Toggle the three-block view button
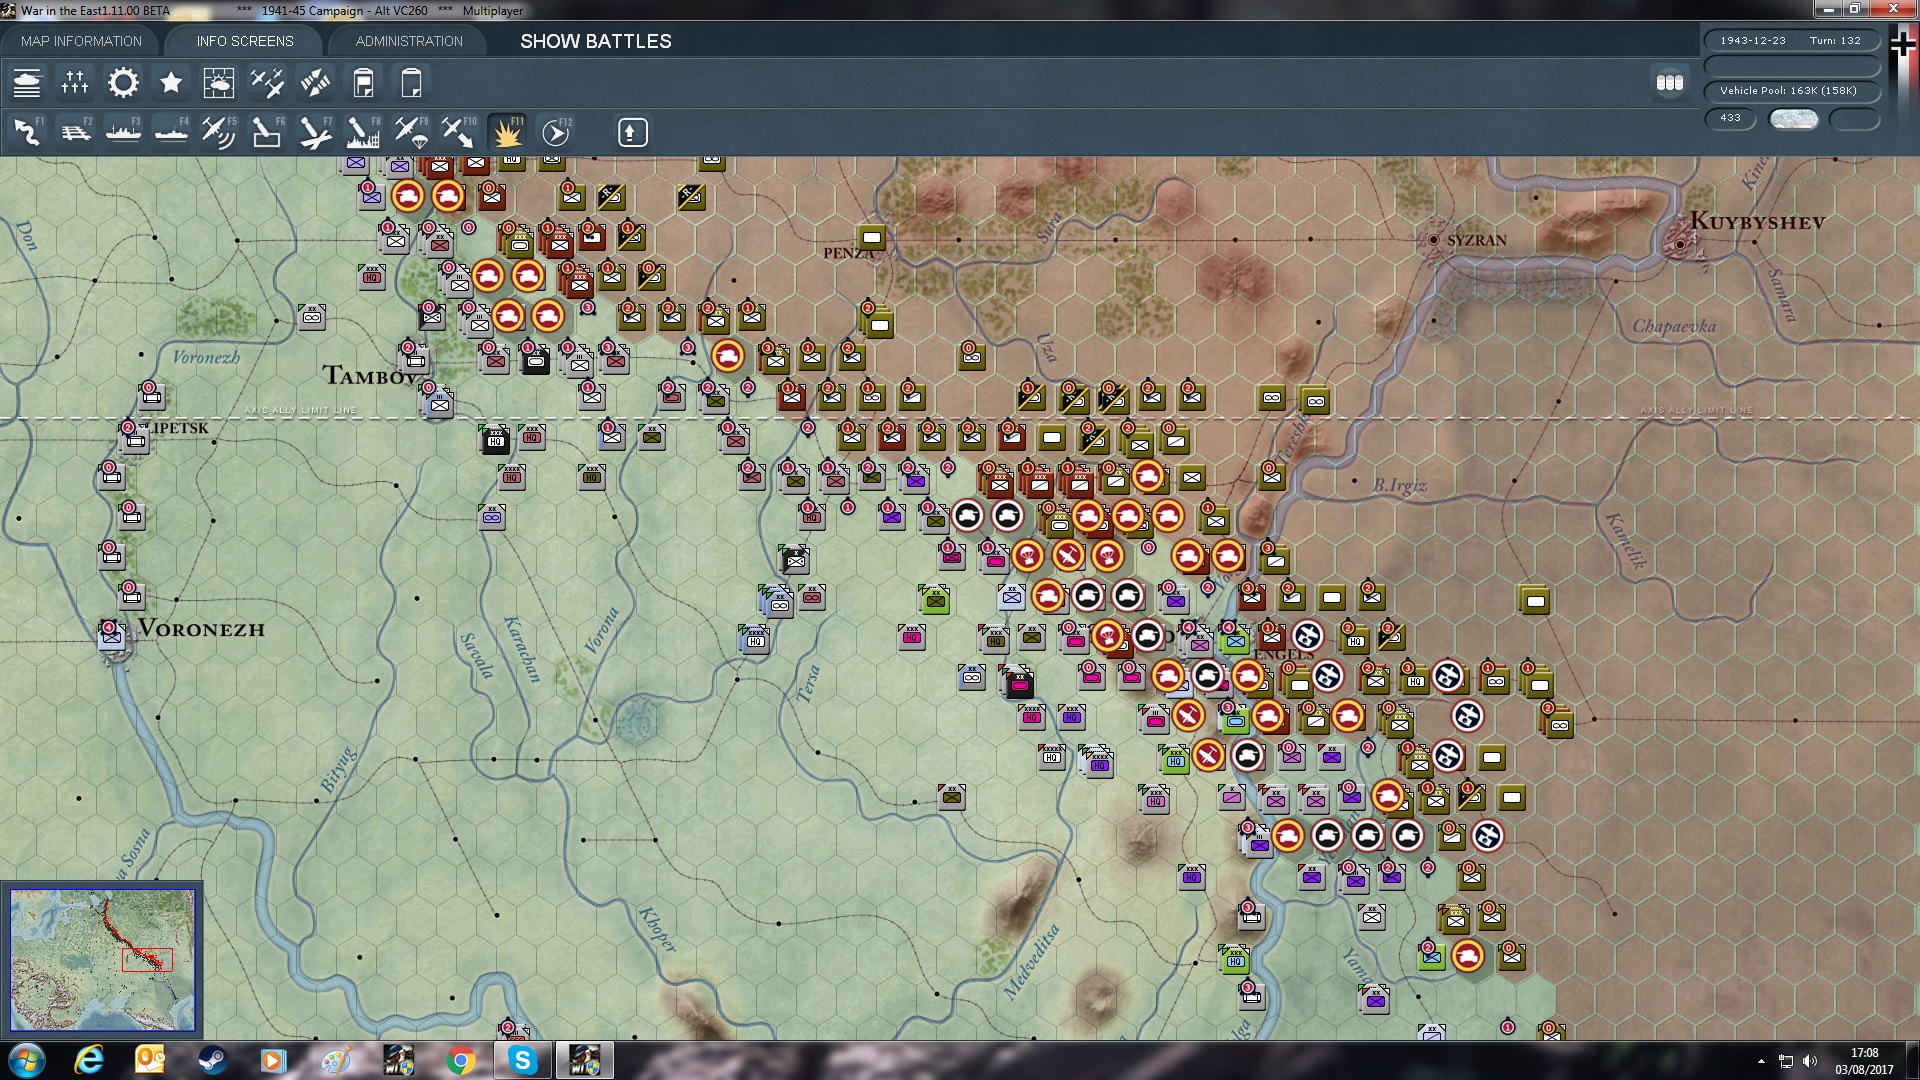1920x1080 pixels. point(1669,83)
